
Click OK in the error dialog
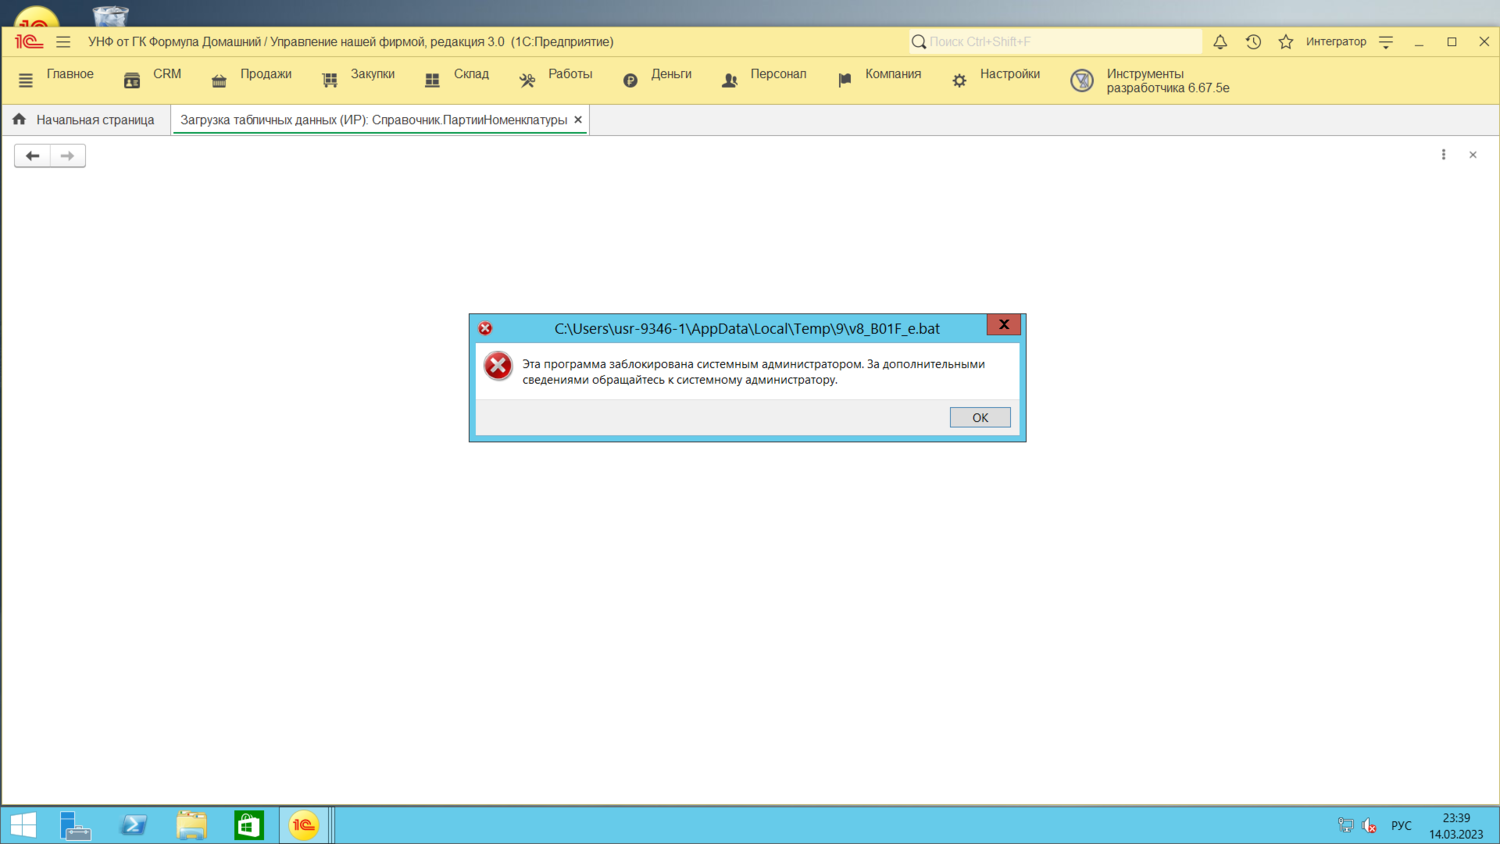(x=979, y=418)
